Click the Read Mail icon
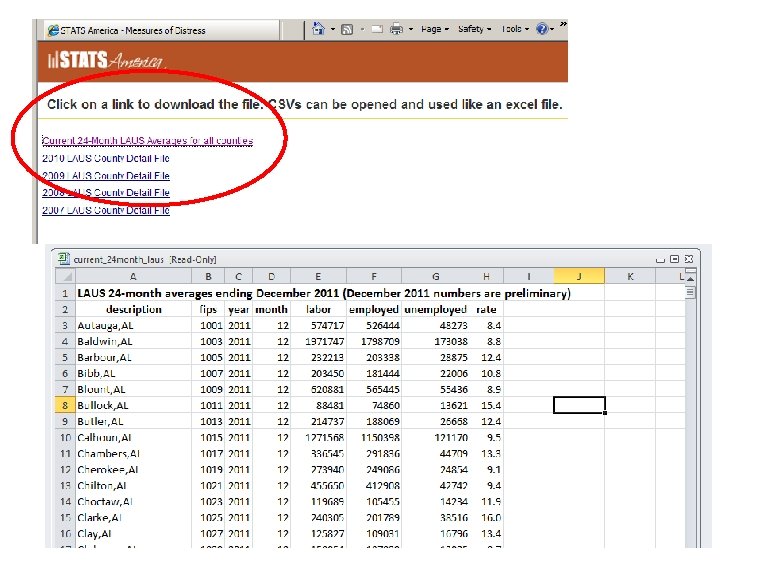 (376, 29)
